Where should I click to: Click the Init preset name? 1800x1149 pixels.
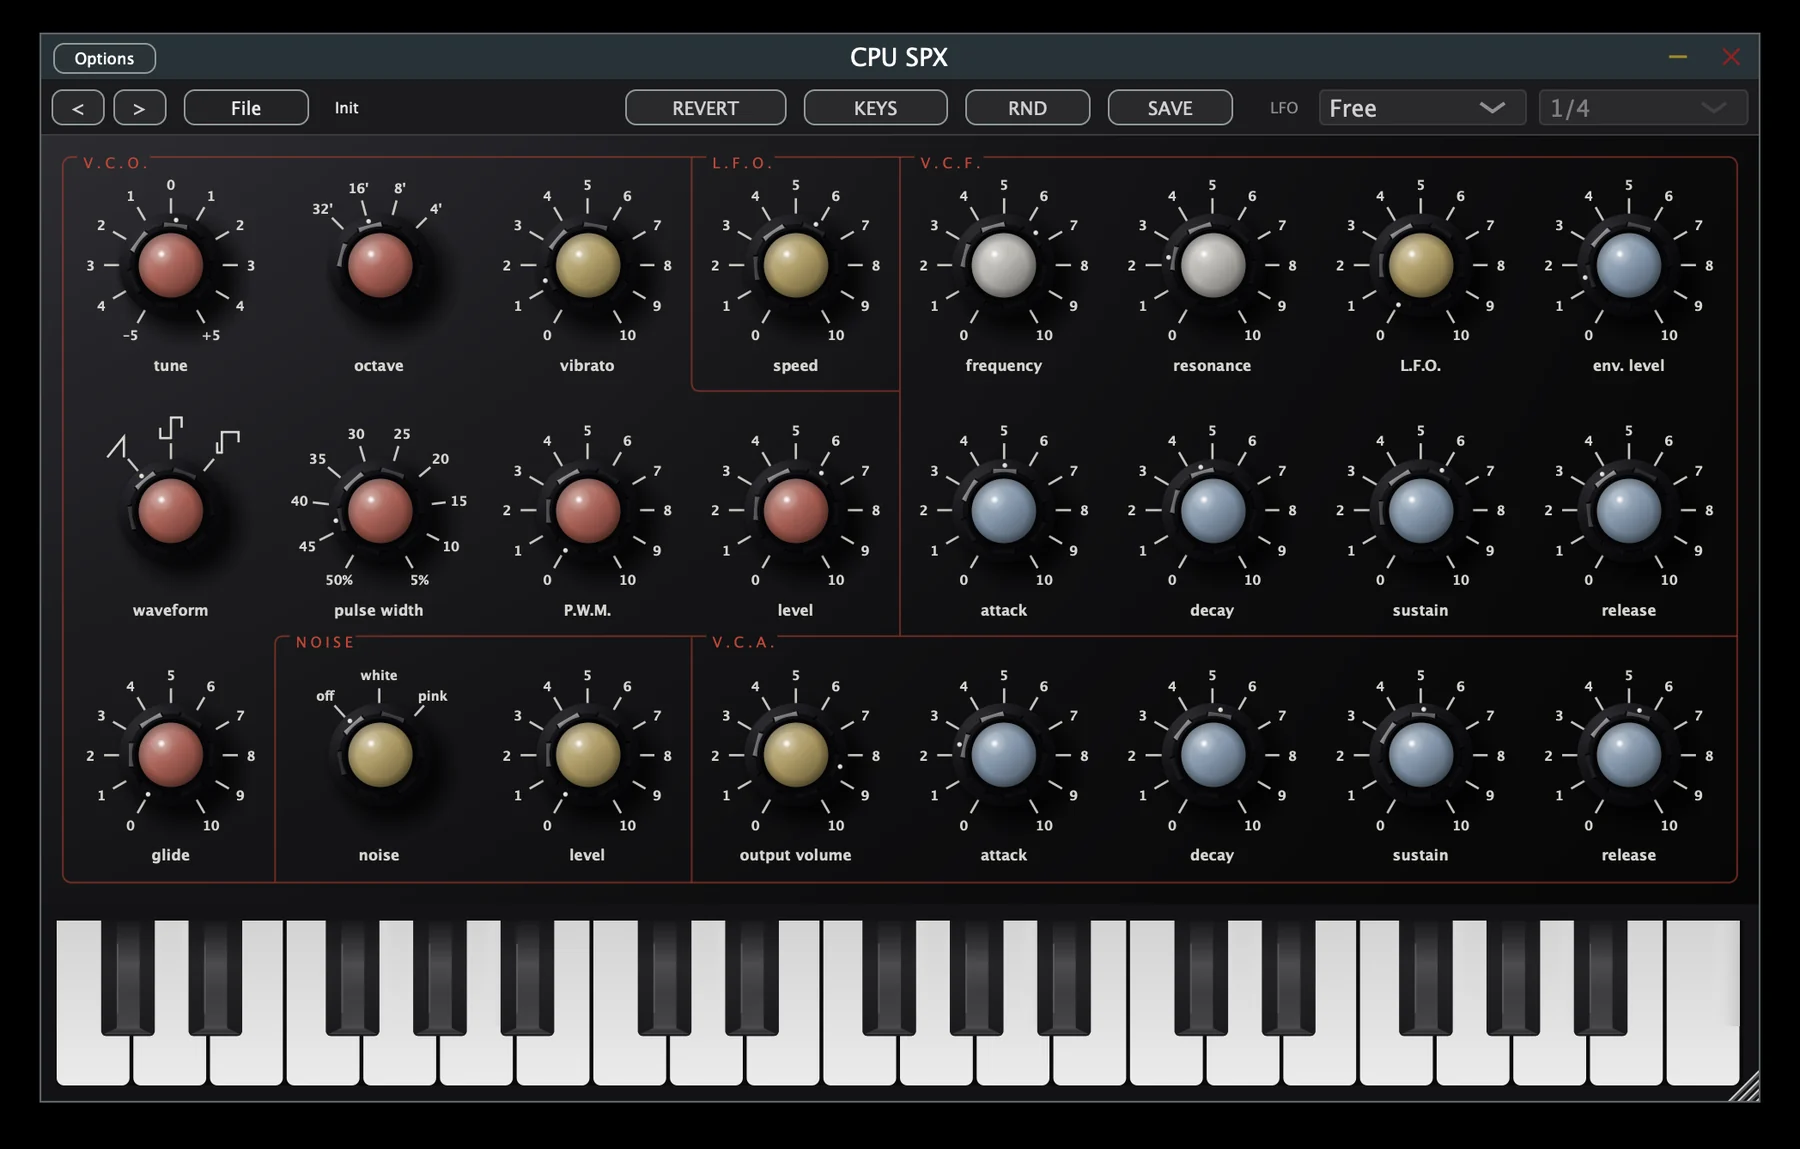click(346, 108)
